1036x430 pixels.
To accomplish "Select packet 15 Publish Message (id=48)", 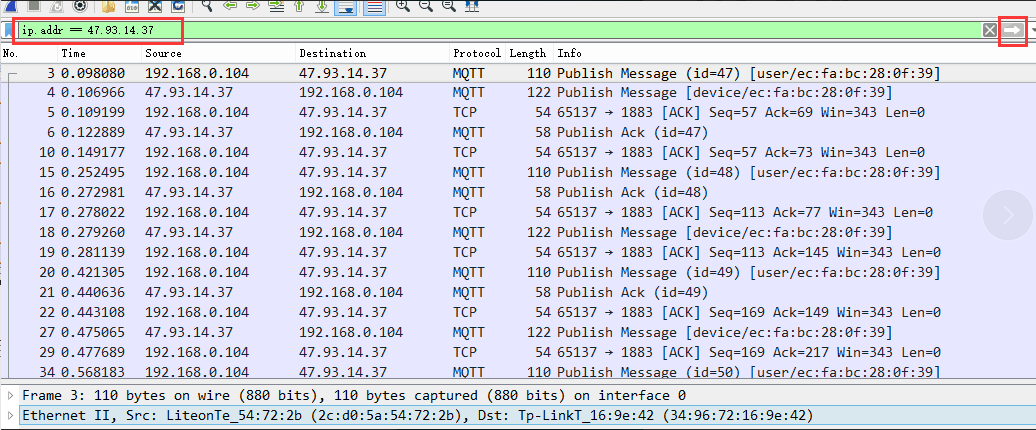I will (x=518, y=172).
